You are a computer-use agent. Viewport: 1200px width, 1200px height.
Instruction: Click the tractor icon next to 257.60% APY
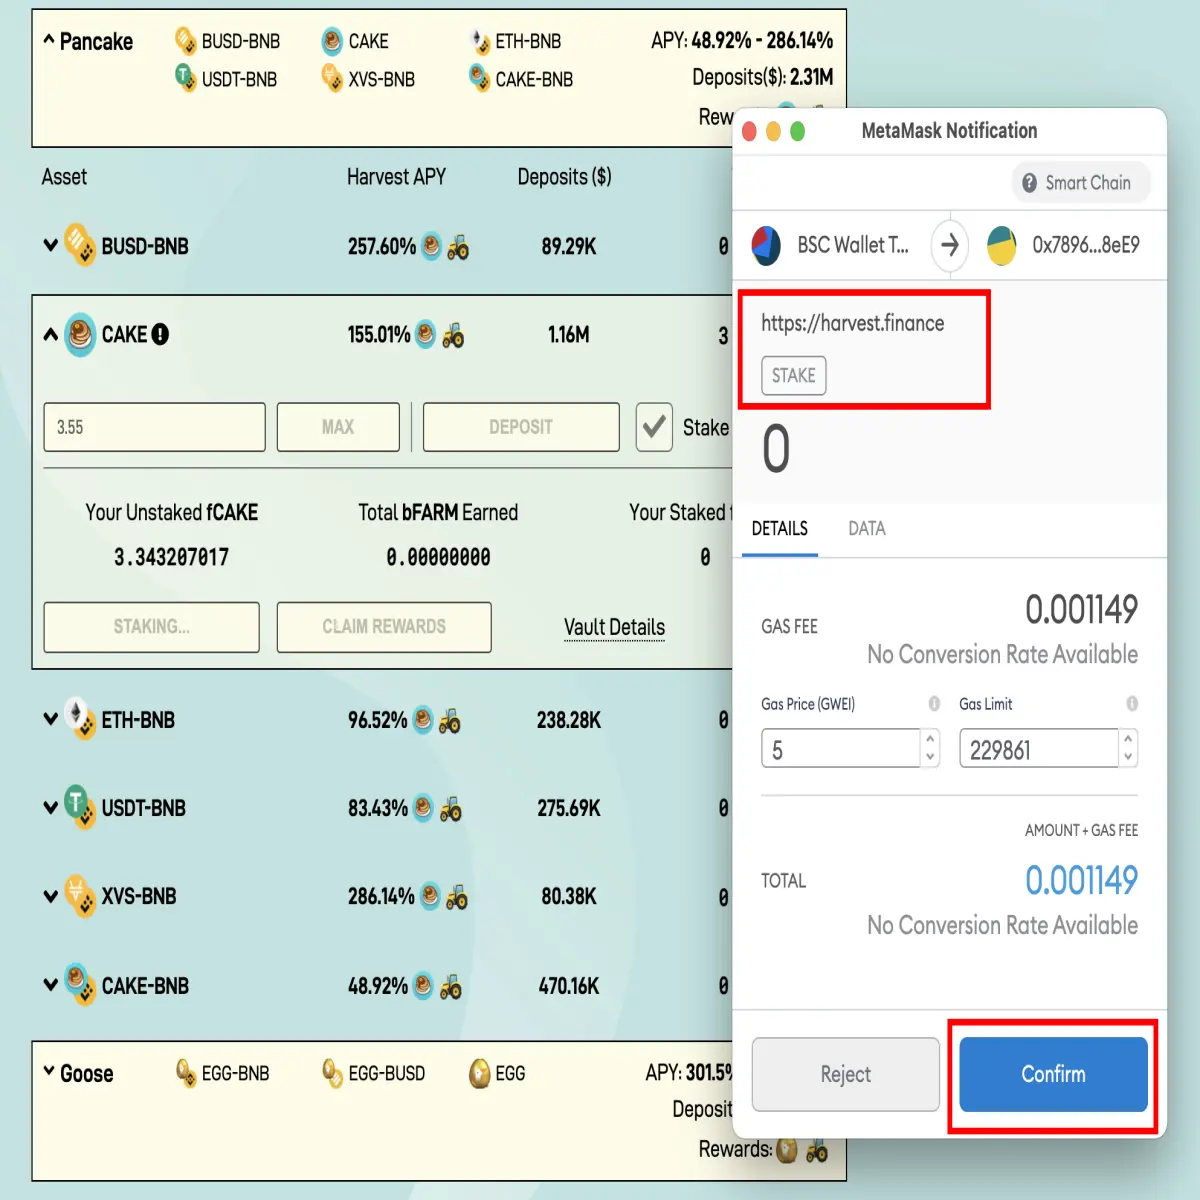[x=458, y=247]
